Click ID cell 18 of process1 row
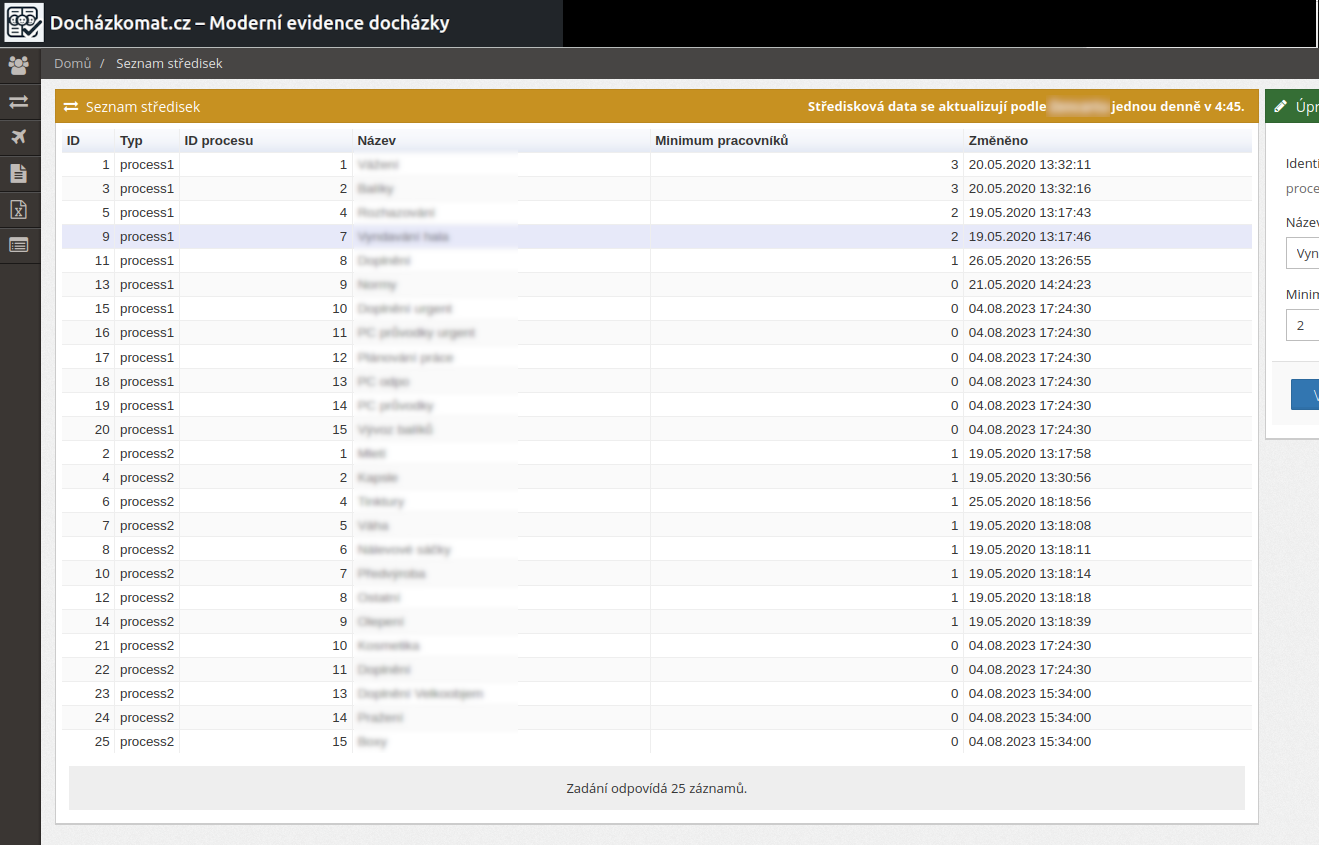This screenshot has width=1319, height=845. click(x=88, y=381)
